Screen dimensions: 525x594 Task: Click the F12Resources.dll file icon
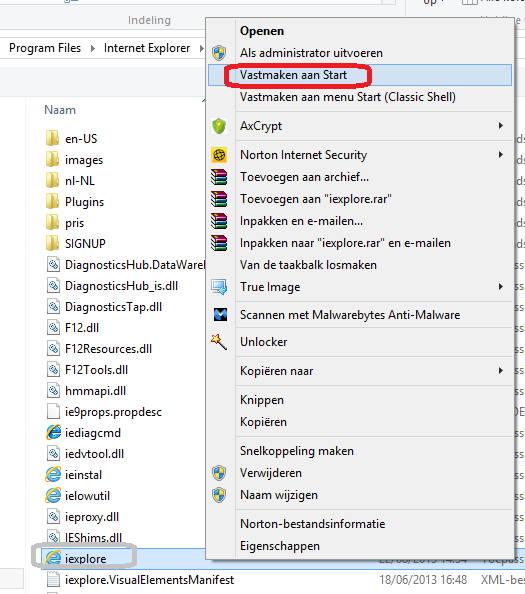pyautogui.click(x=53, y=348)
